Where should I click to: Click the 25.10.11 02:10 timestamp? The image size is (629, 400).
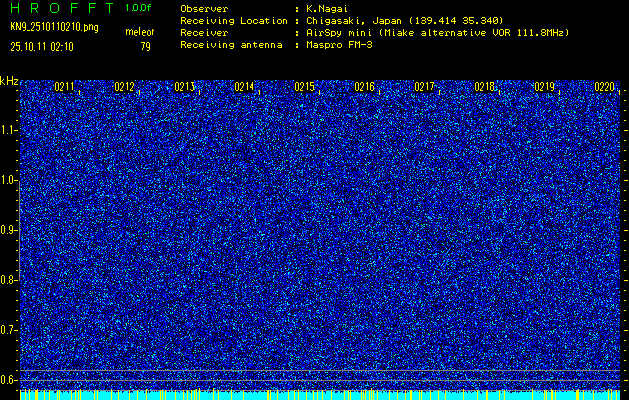tap(48, 46)
